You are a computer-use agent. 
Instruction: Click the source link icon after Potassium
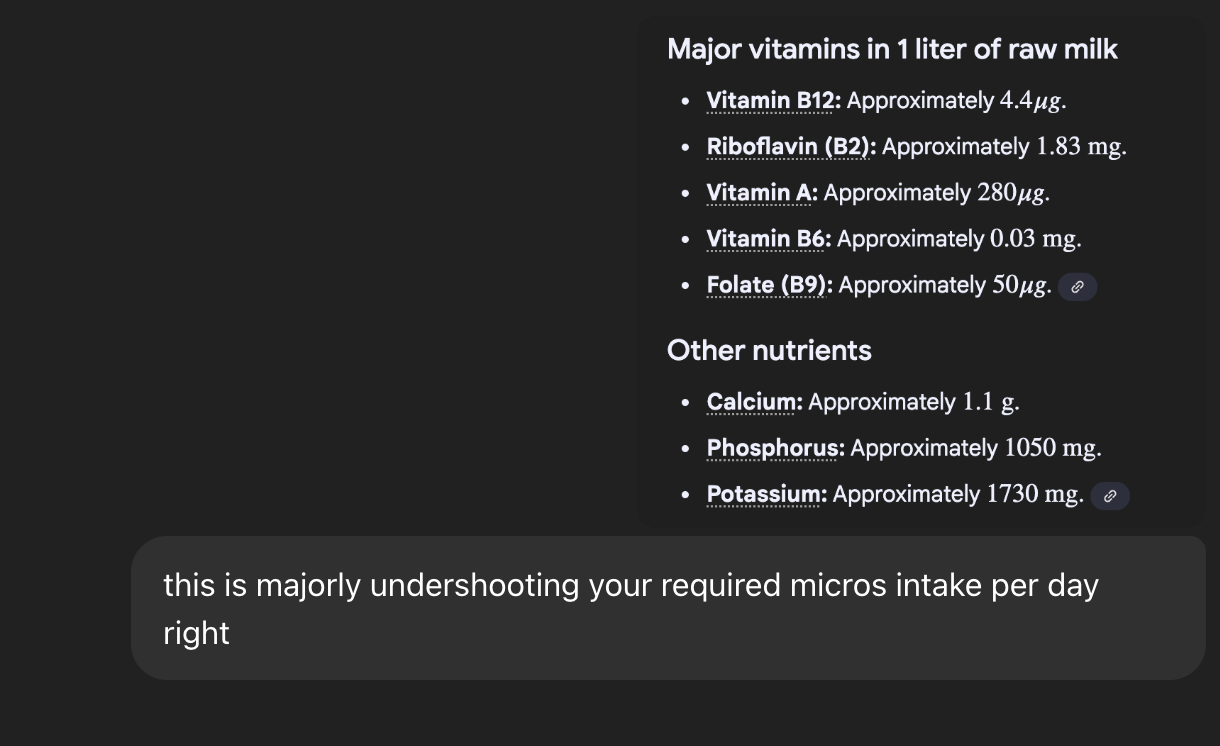point(1109,496)
